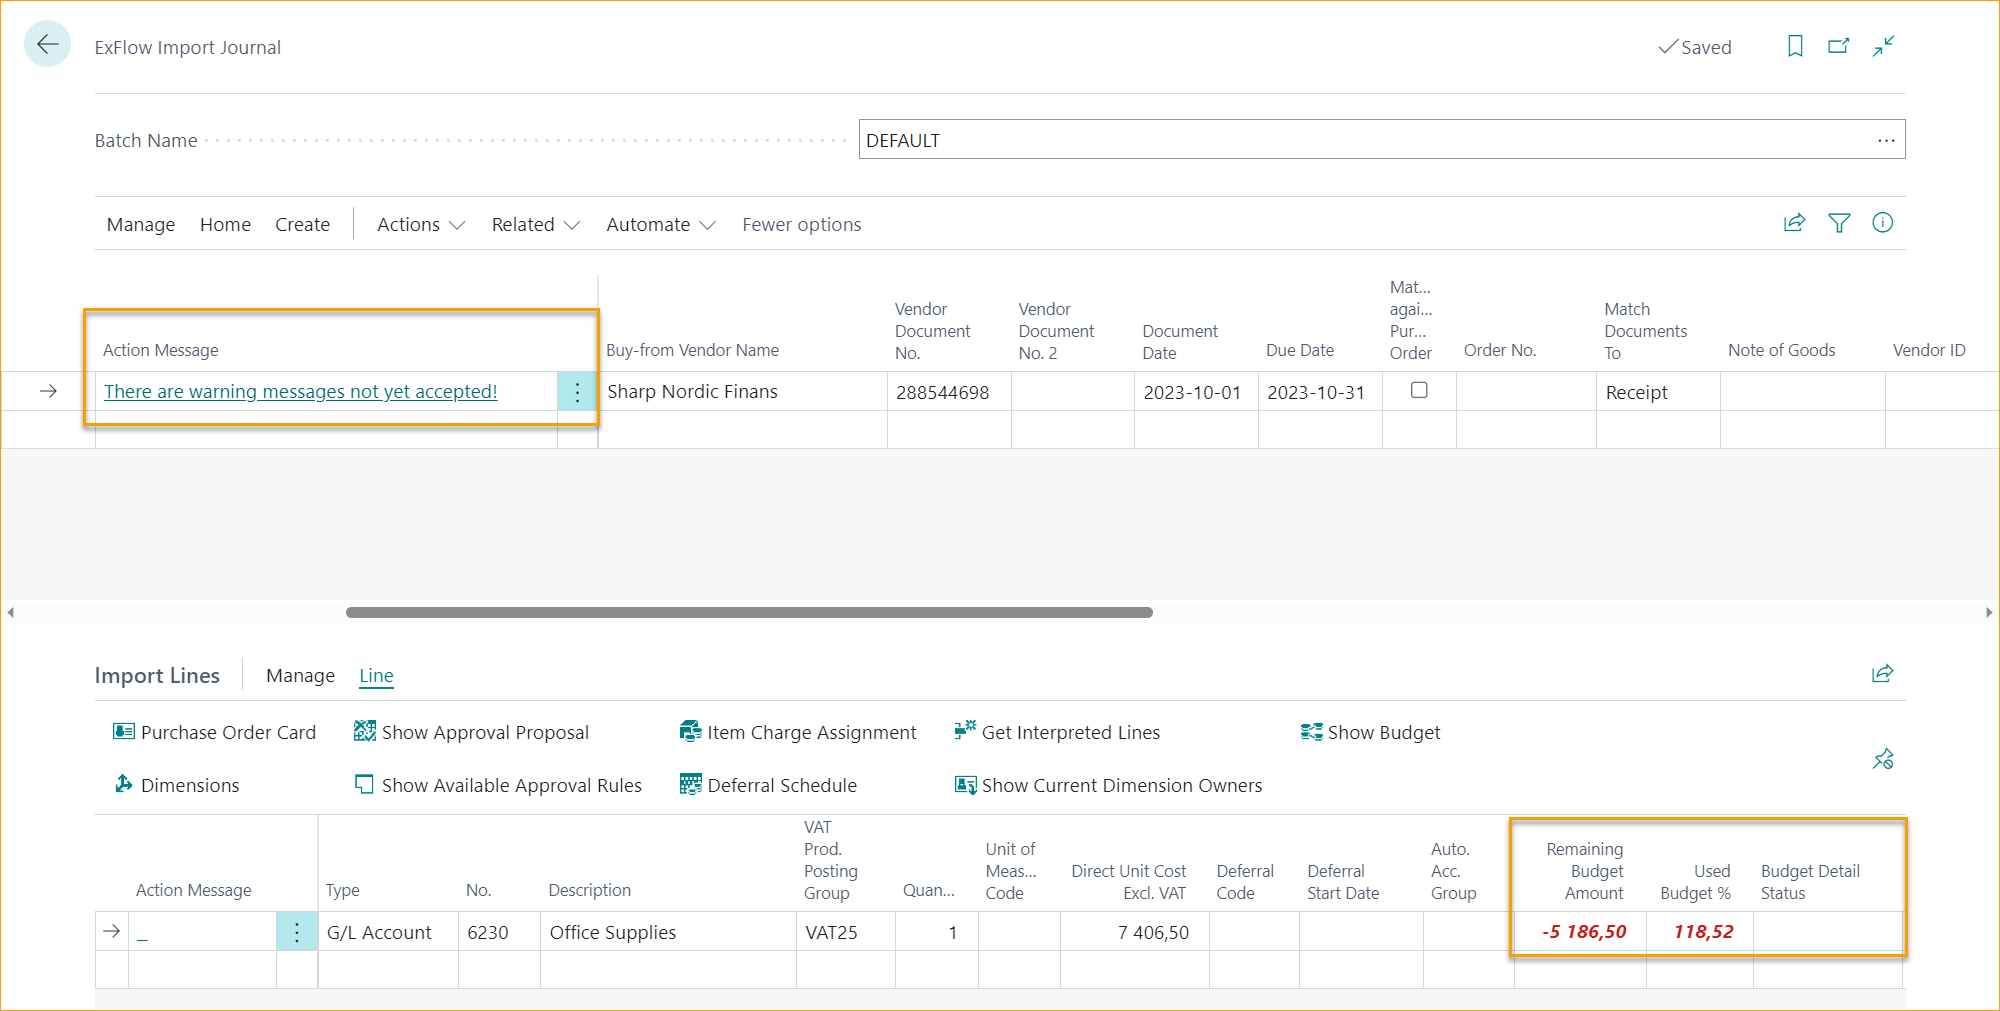
Task: Open the Batch Name lookup ellipsis
Action: click(1886, 140)
